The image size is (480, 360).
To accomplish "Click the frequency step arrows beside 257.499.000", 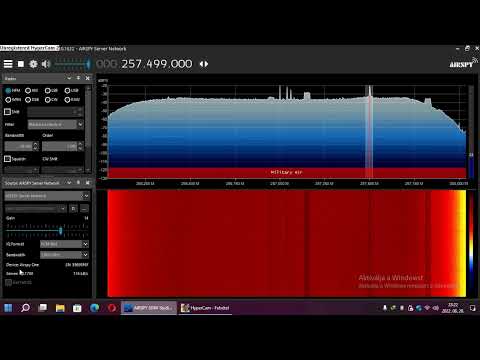I will coord(204,64).
